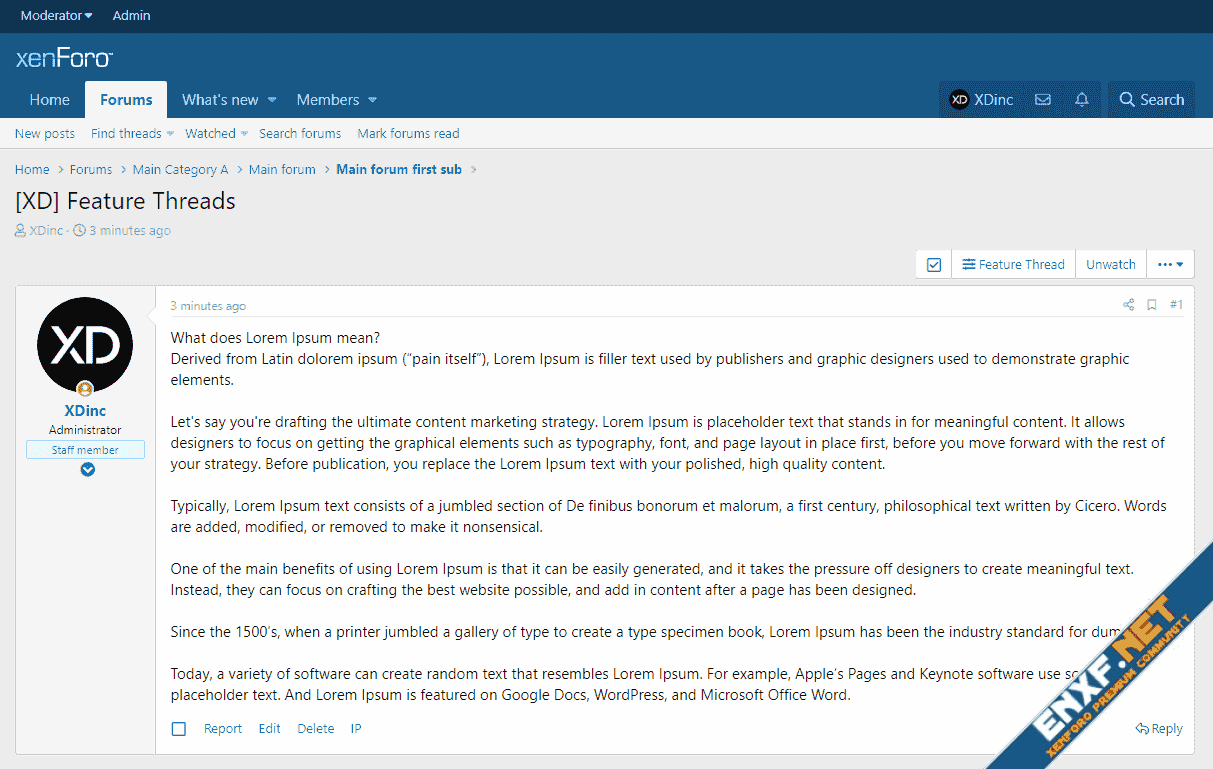Screen dimensions: 1213x769
Task: Toggle the thread selection checkbox near Feature Thread
Action: click(934, 265)
